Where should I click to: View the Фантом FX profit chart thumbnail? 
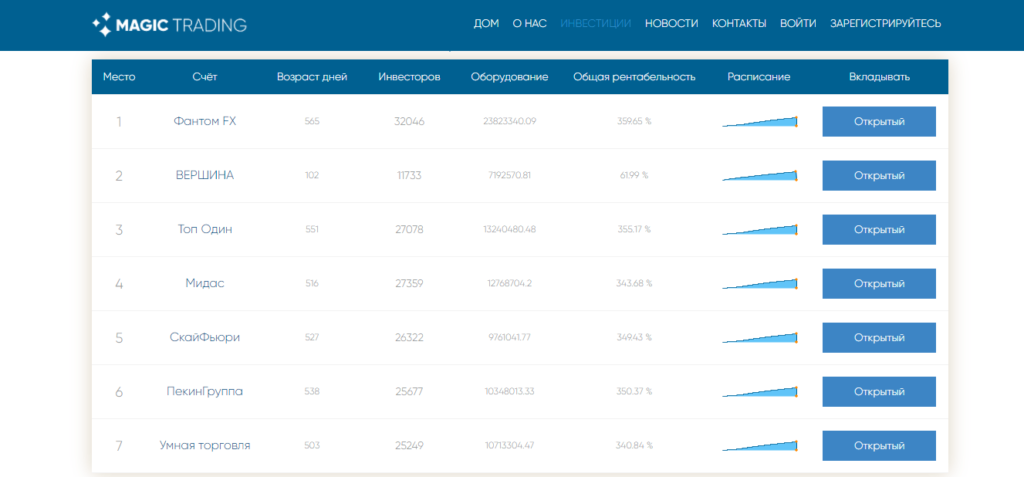(759, 122)
